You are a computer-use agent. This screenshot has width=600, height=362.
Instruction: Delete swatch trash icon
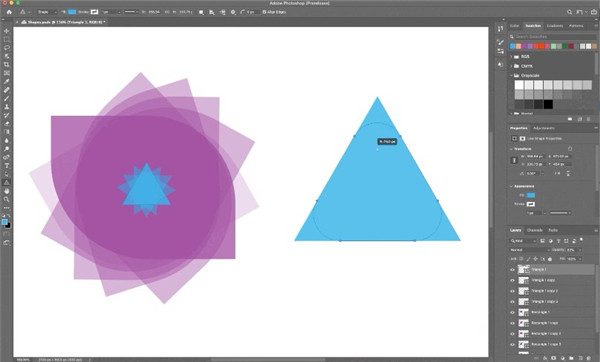pos(589,119)
